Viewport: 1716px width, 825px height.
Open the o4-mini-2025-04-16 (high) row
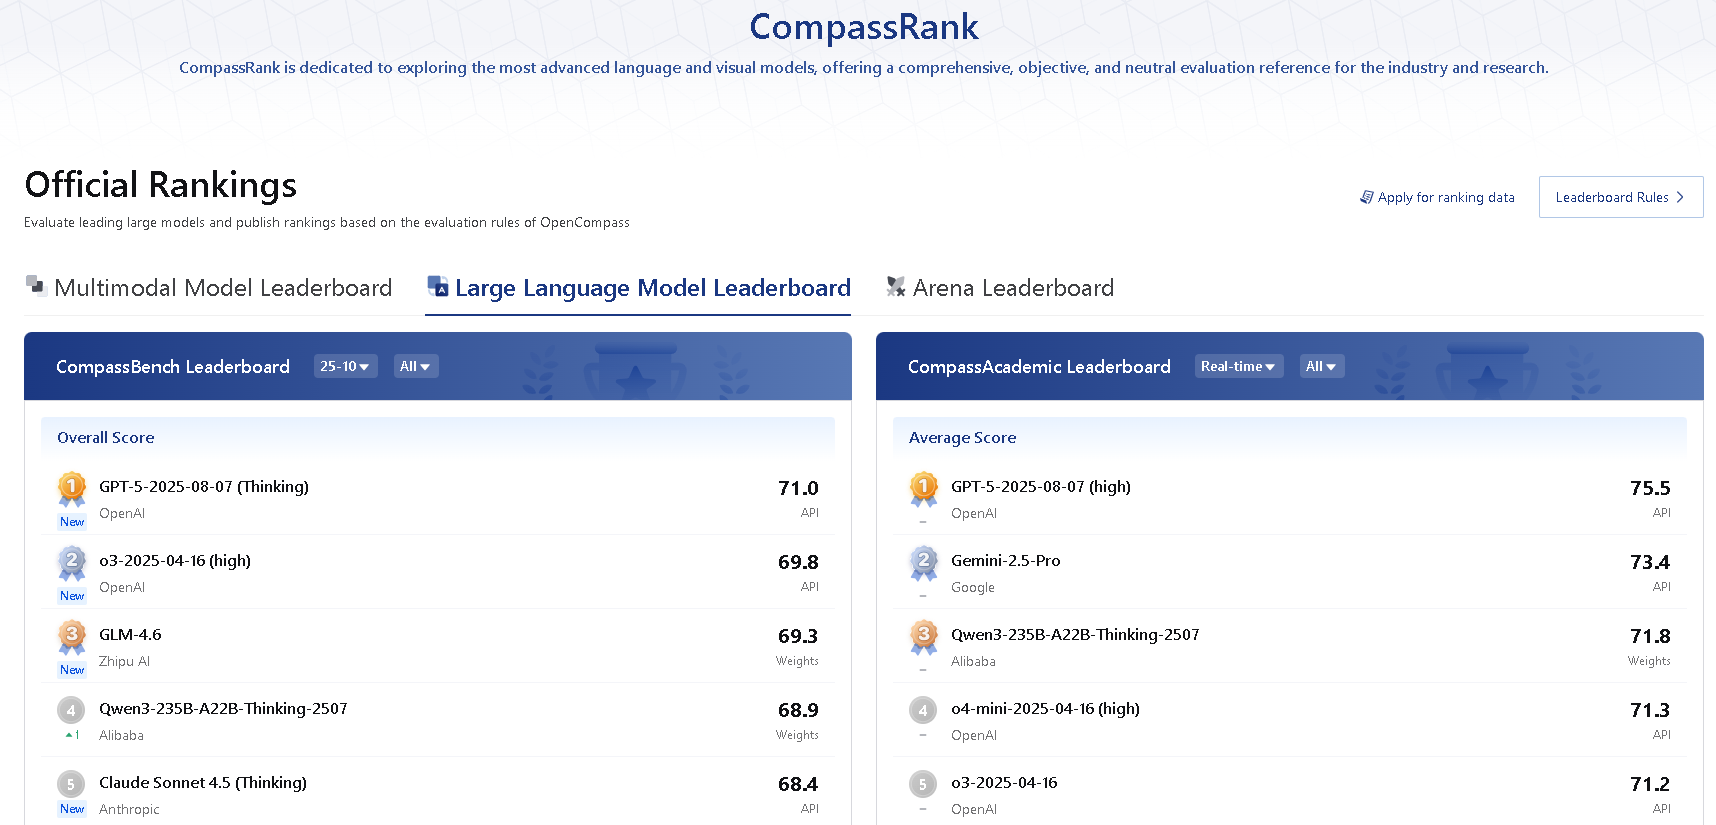point(1290,720)
